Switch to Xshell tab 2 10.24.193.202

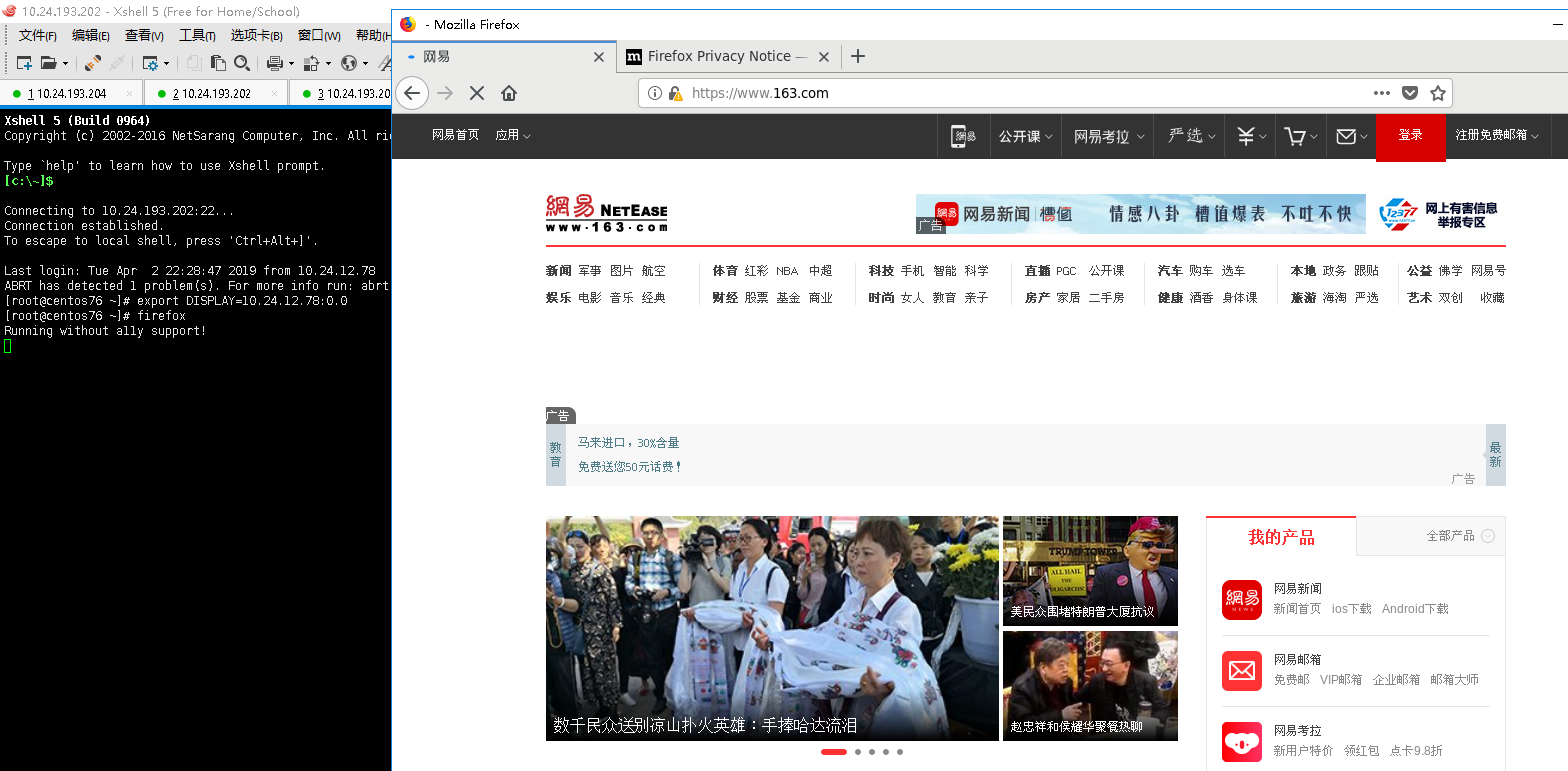[x=216, y=94]
